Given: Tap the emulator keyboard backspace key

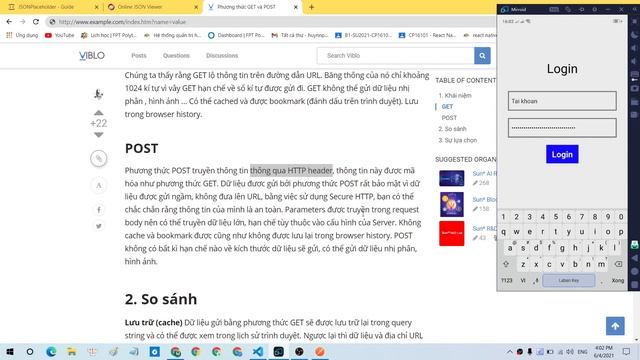Looking at the screenshot, I should [618, 264].
